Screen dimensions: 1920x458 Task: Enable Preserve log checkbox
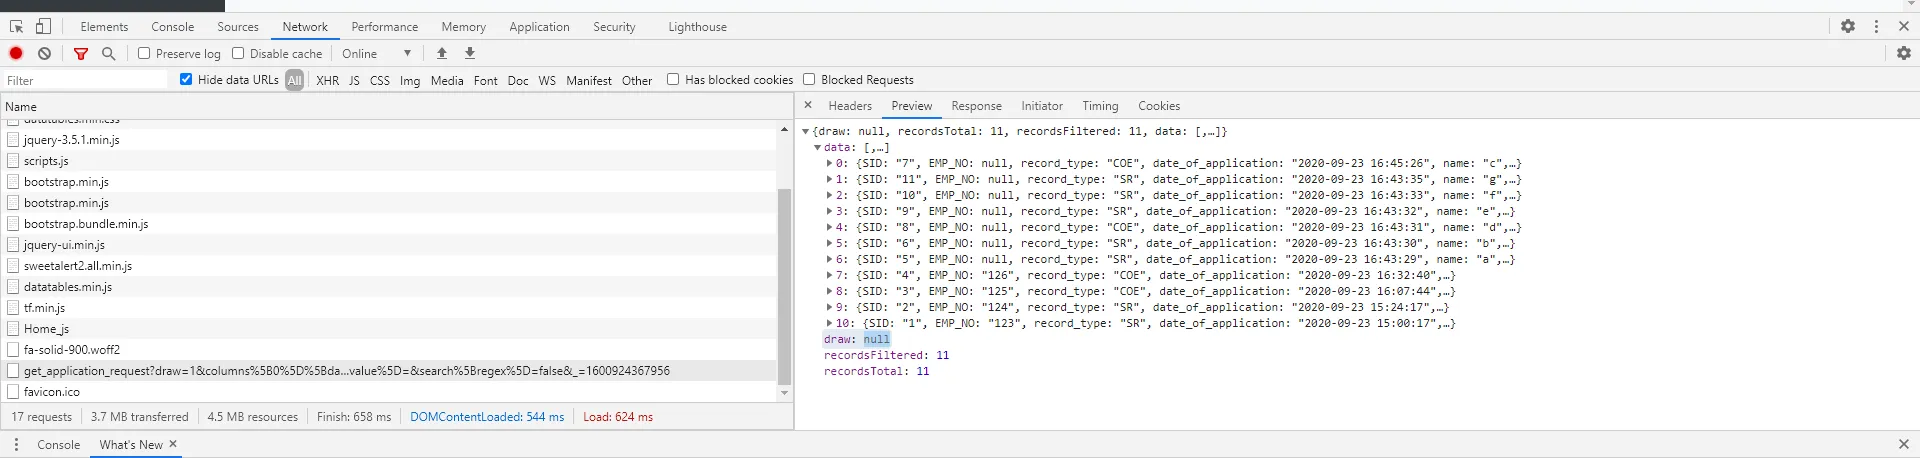(144, 53)
